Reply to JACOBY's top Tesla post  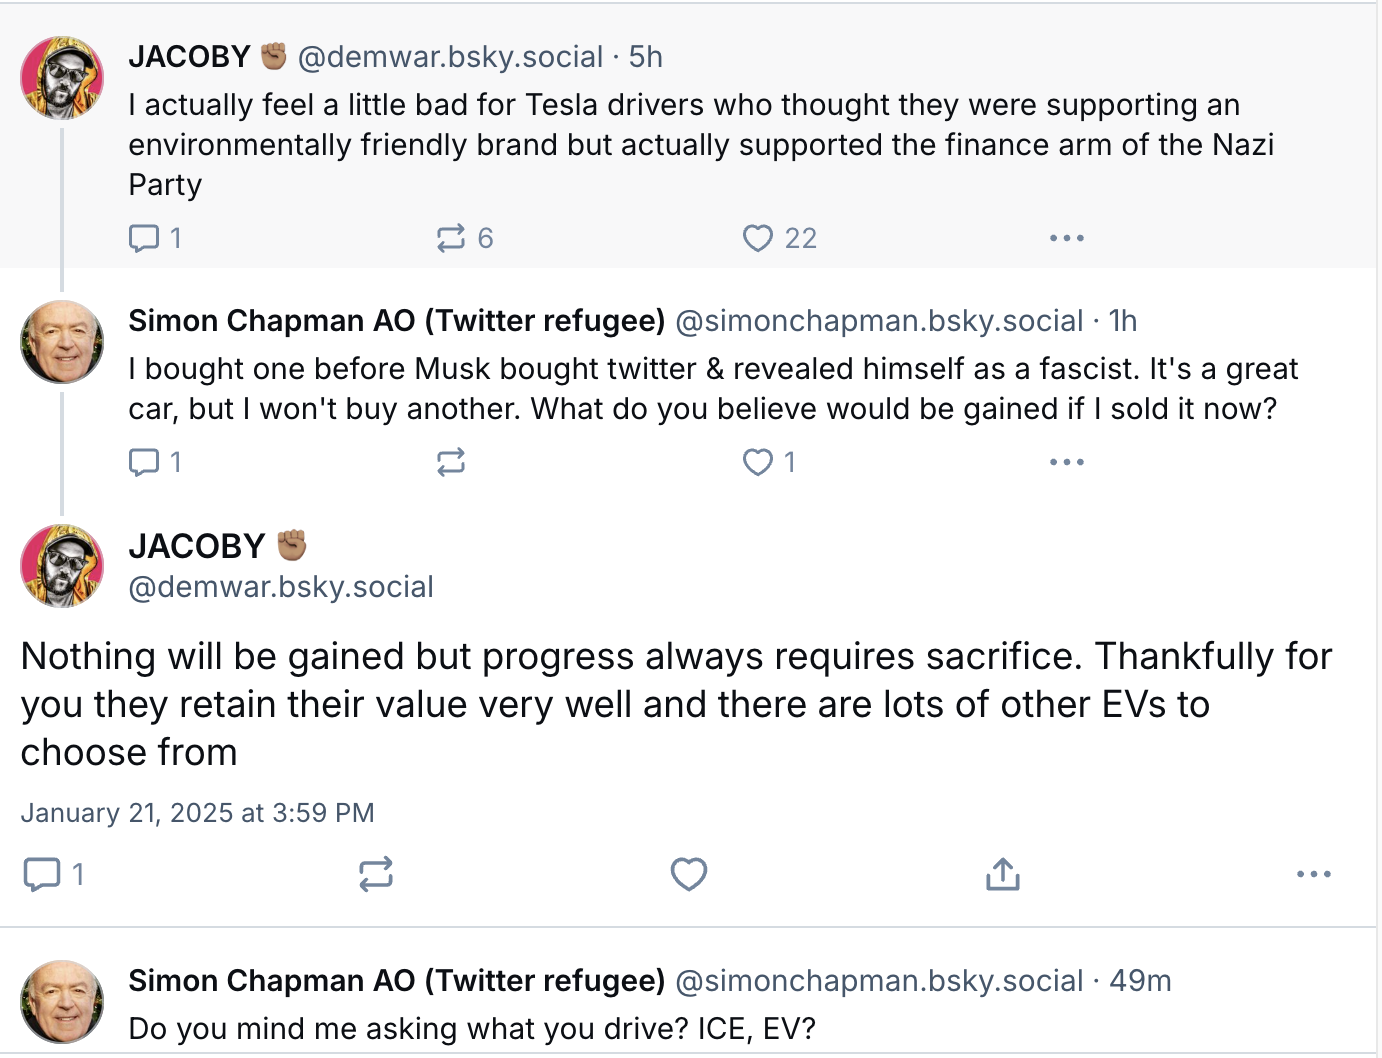[x=145, y=238]
